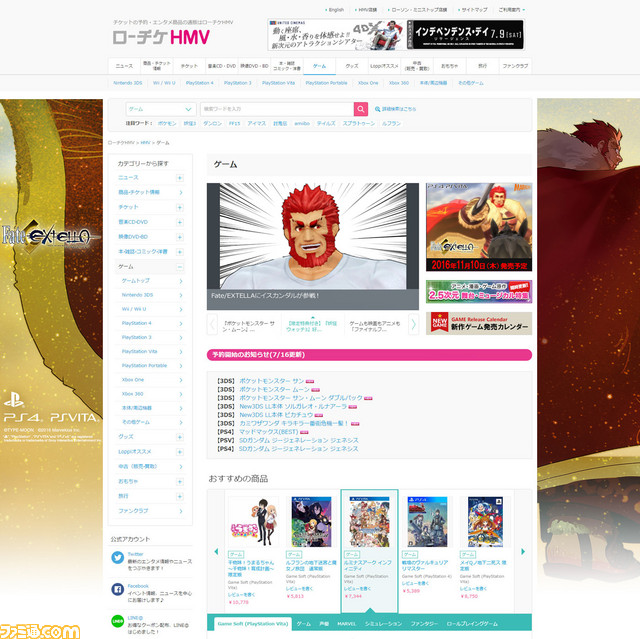
Task: Focus the keyword search input field
Action: 277,109
